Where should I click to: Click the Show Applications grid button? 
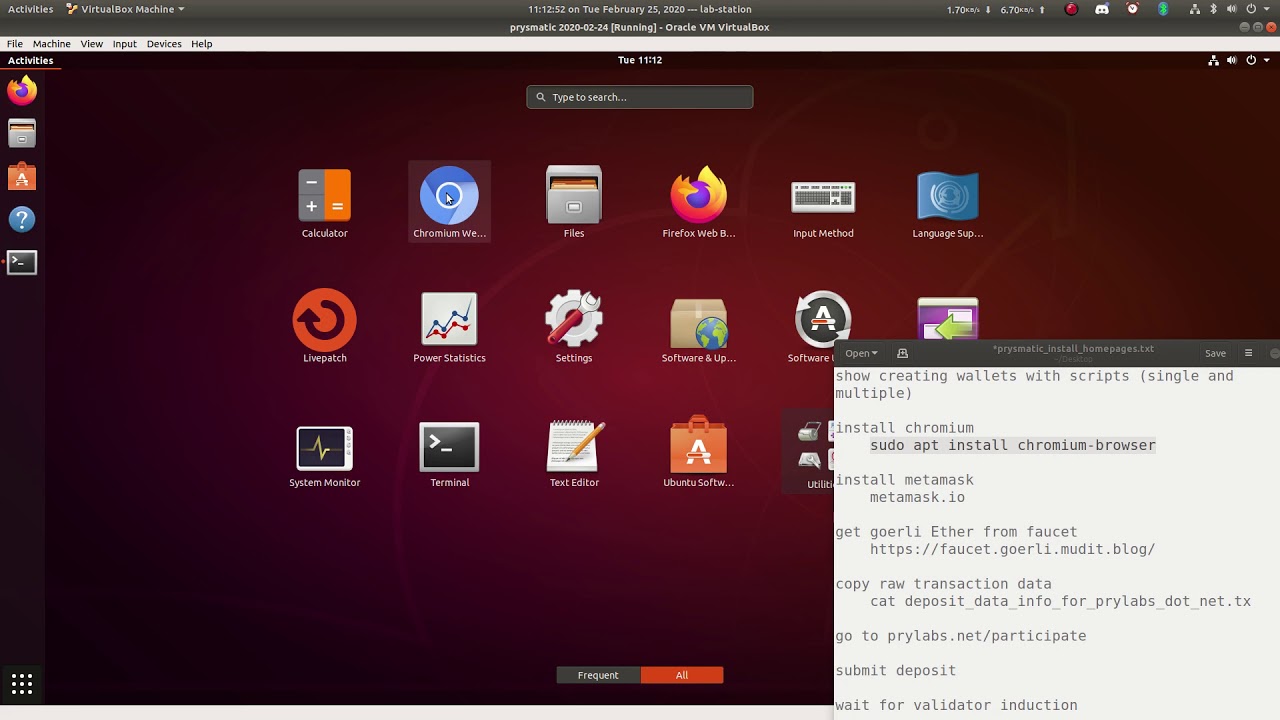22,684
